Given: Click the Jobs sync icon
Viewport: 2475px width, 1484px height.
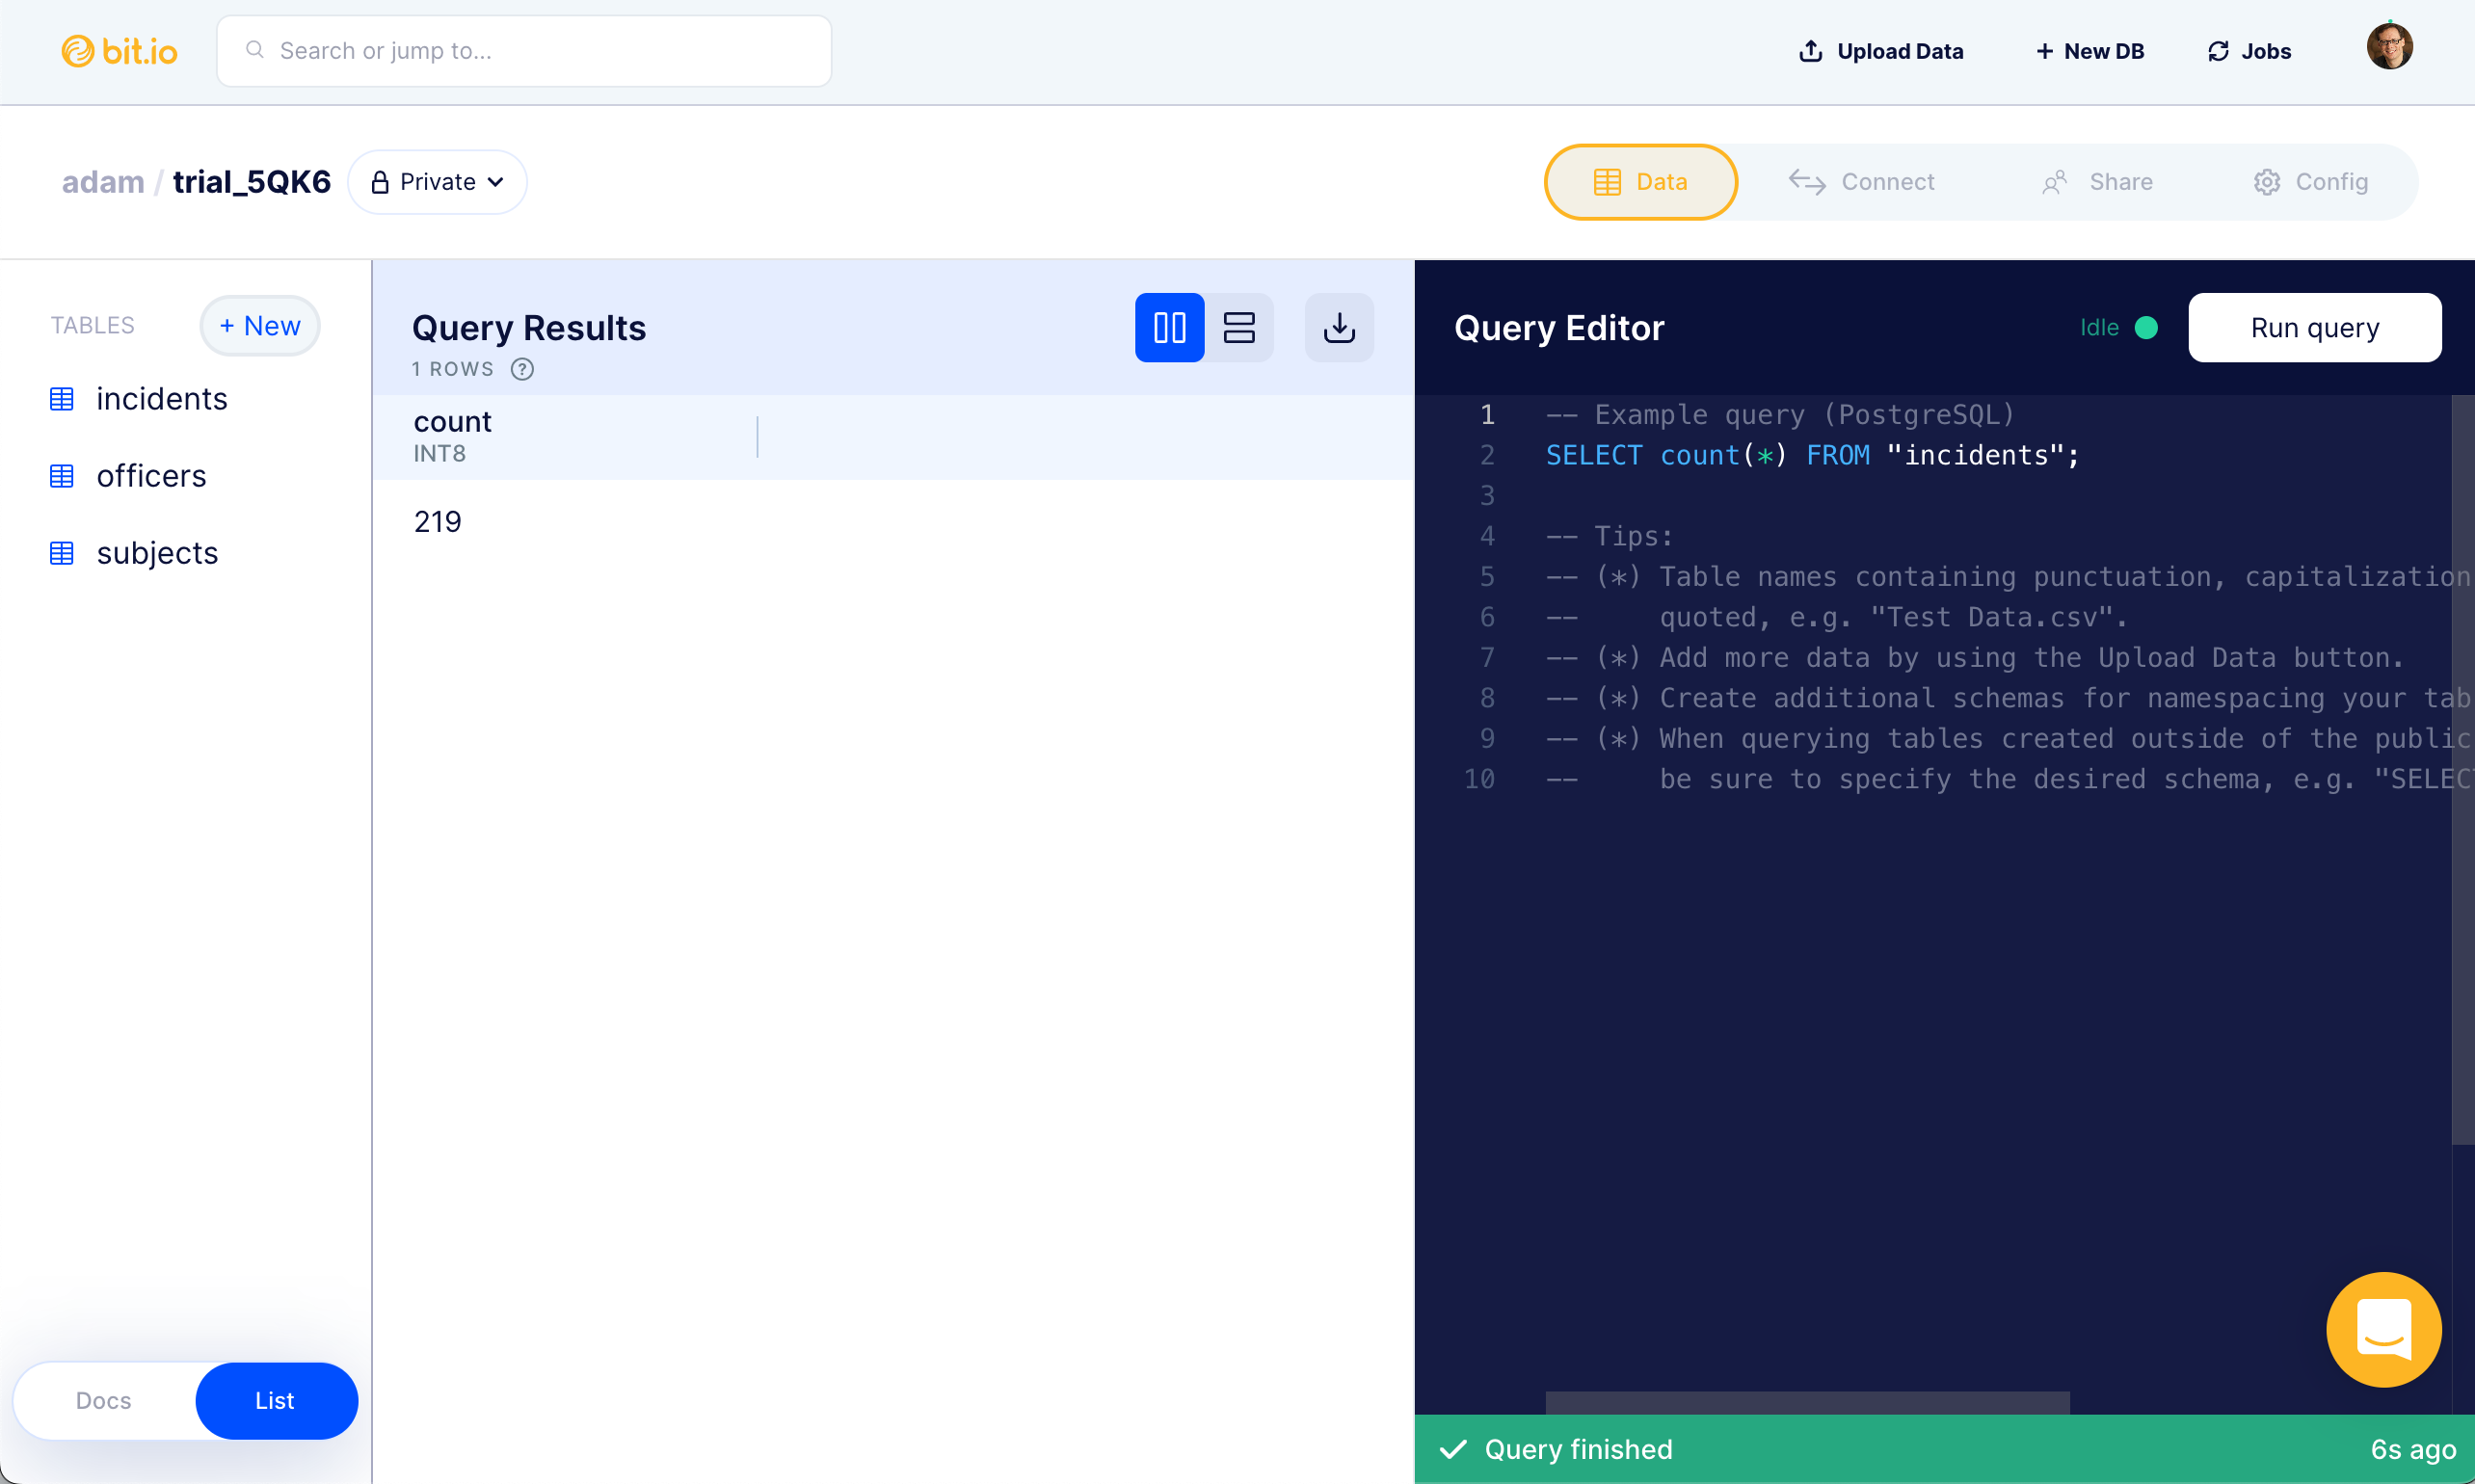Looking at the screenshot, I should point(2218,50).
